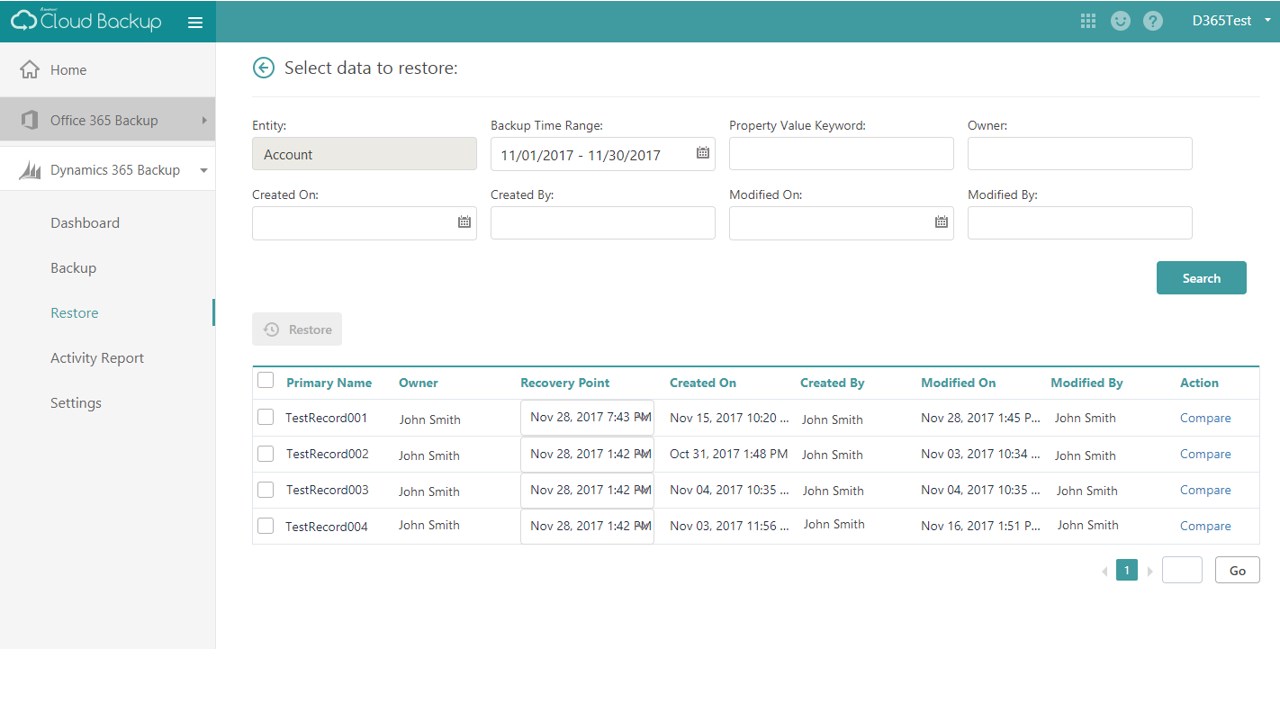The image size is (1280, 720).
Task: Sort by Created On column header
Action: pos(703,383)
